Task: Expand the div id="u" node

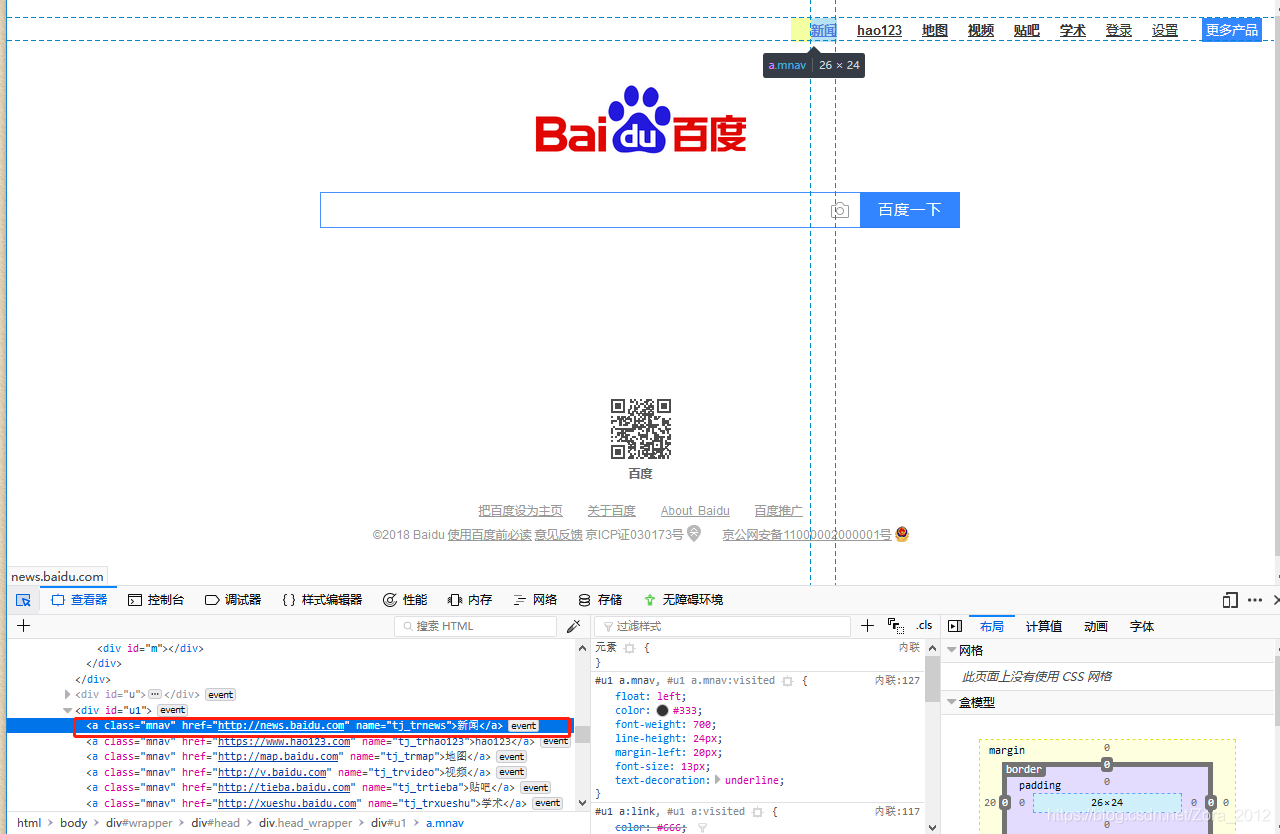Action: click(68, 695)
